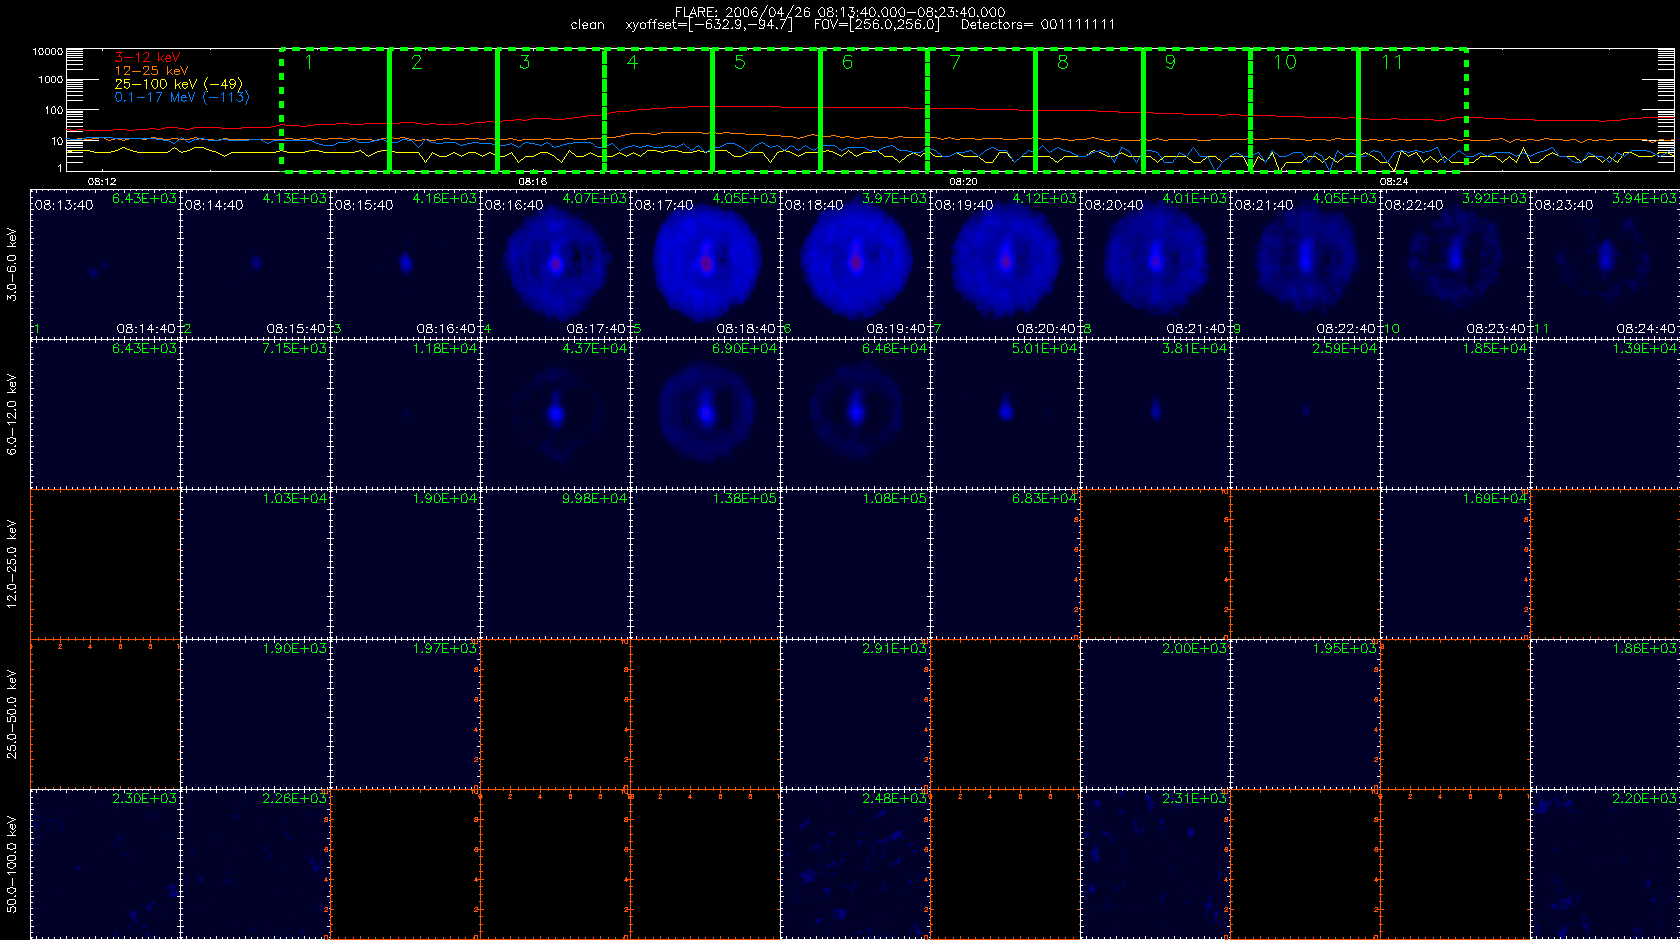Screen dimensions: 1680x940
Task: Select time interval 10 in light curve plot
Action: tap(1305, 110)
